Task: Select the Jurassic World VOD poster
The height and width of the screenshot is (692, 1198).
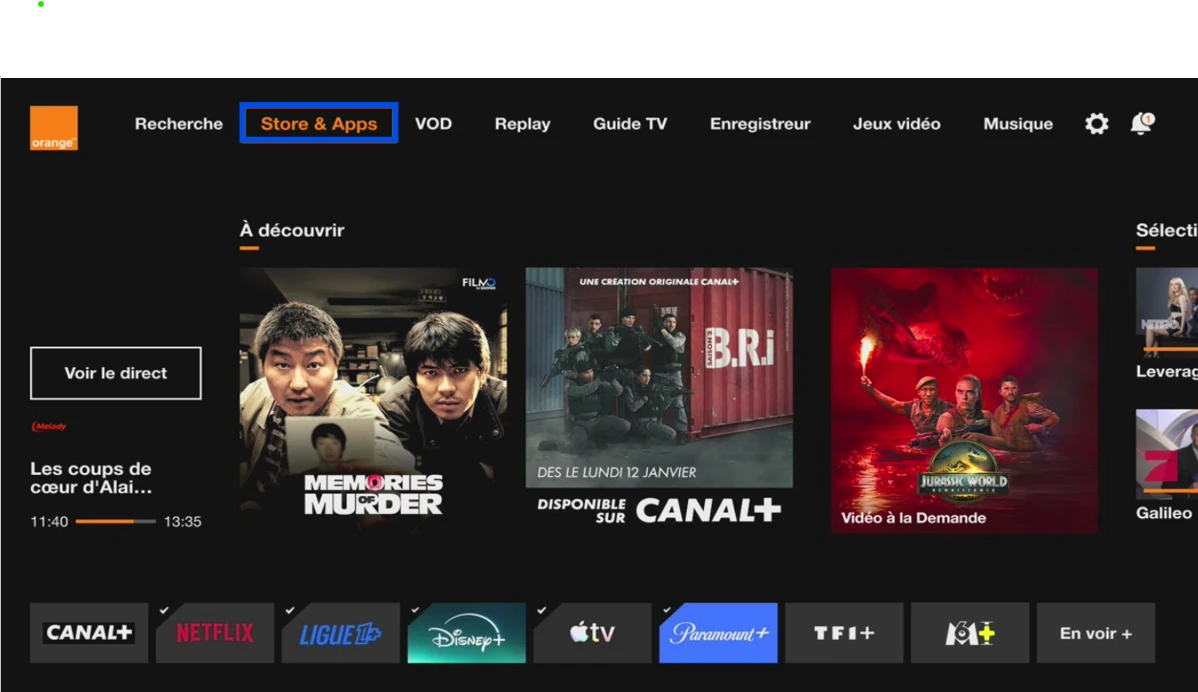Action: (964, 400)
